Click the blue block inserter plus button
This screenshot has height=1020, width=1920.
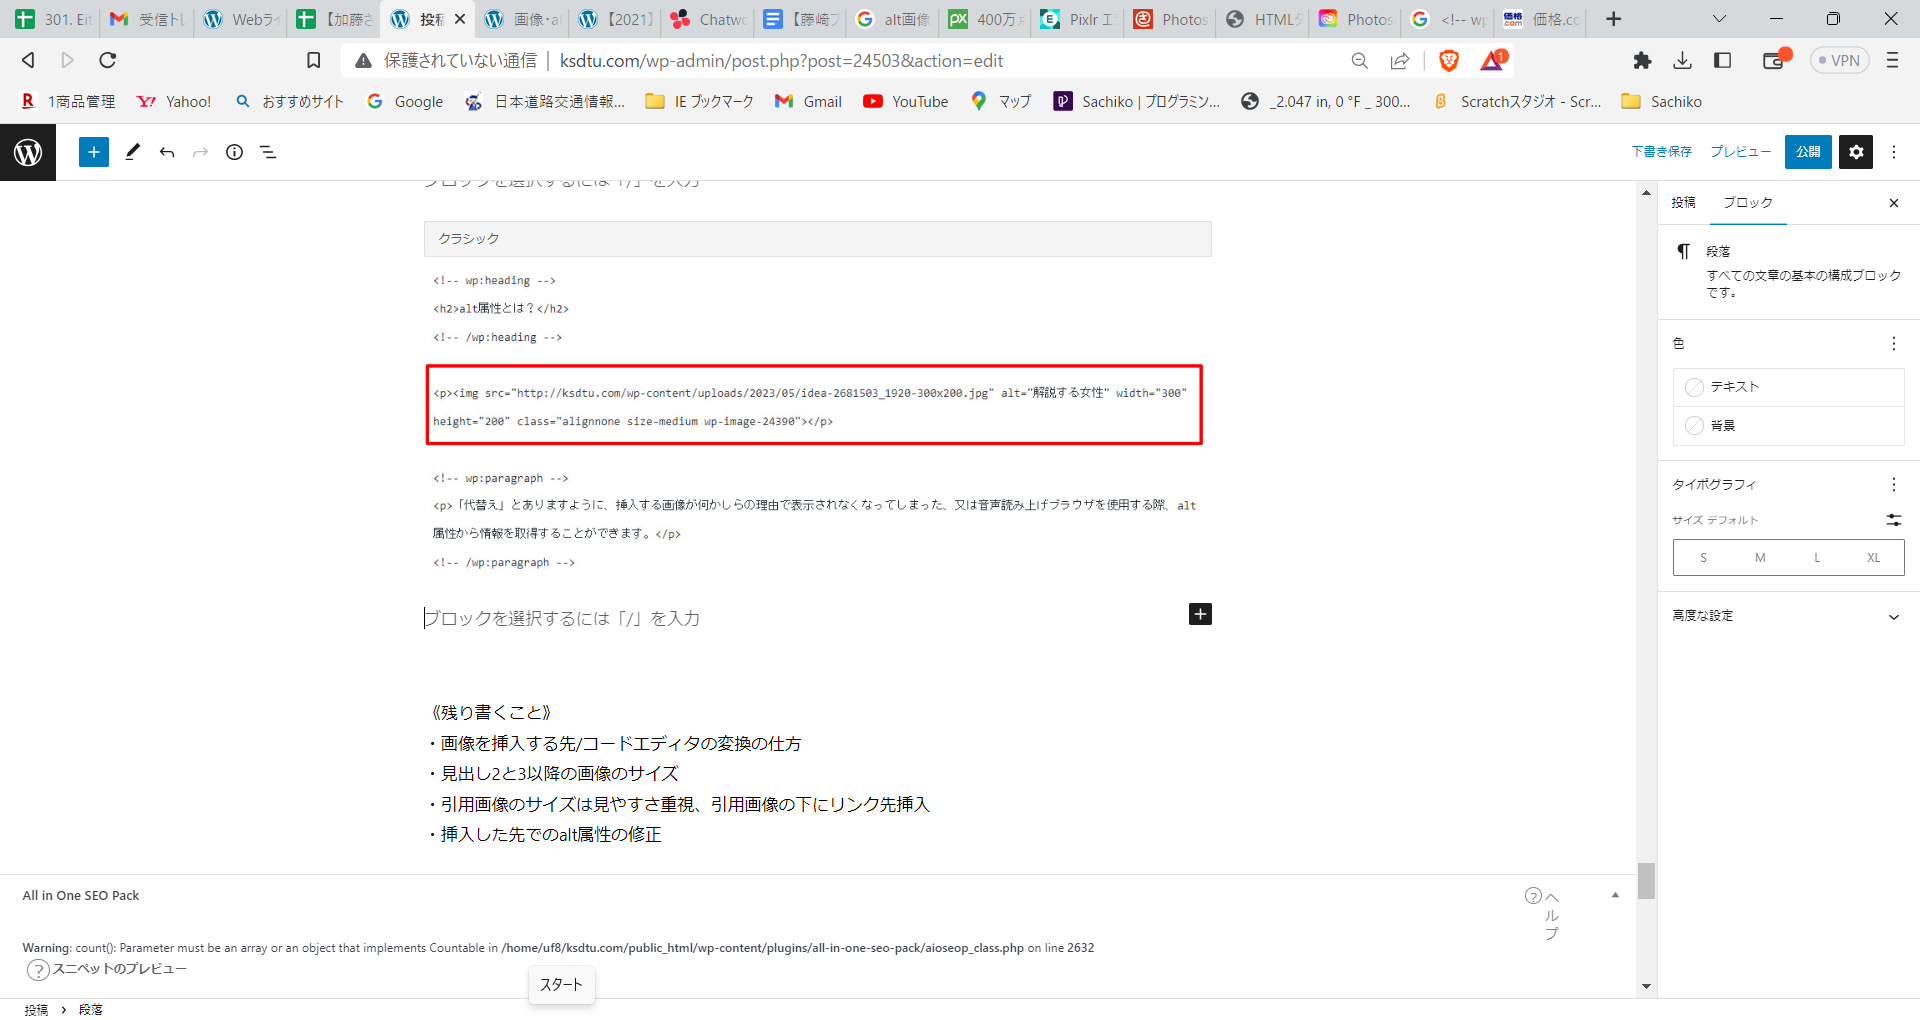93,152
